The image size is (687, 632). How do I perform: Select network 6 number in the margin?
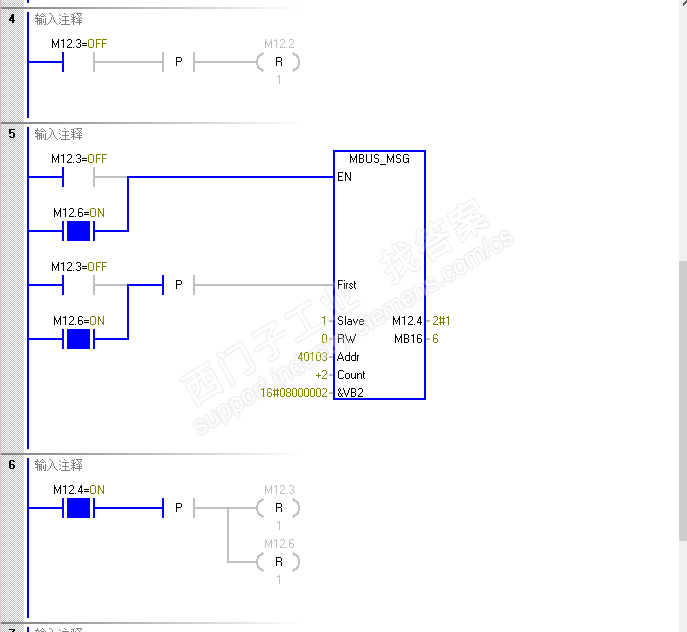[x=12, y=465]
